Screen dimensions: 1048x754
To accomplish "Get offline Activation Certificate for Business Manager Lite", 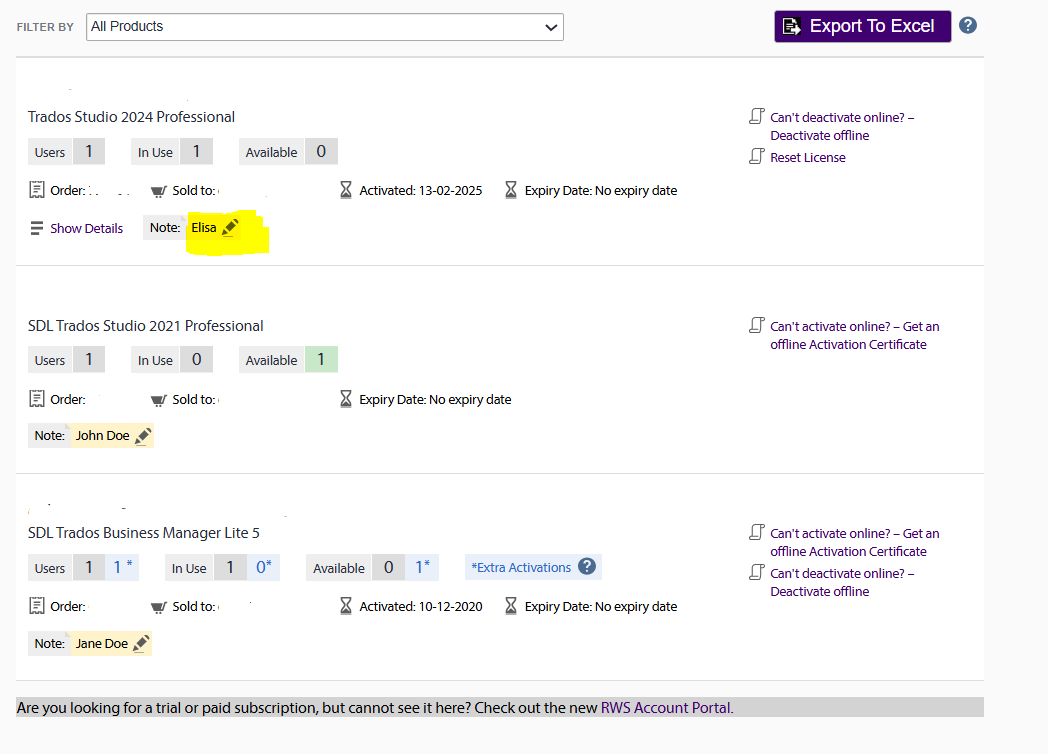I will tap(848, 551).
